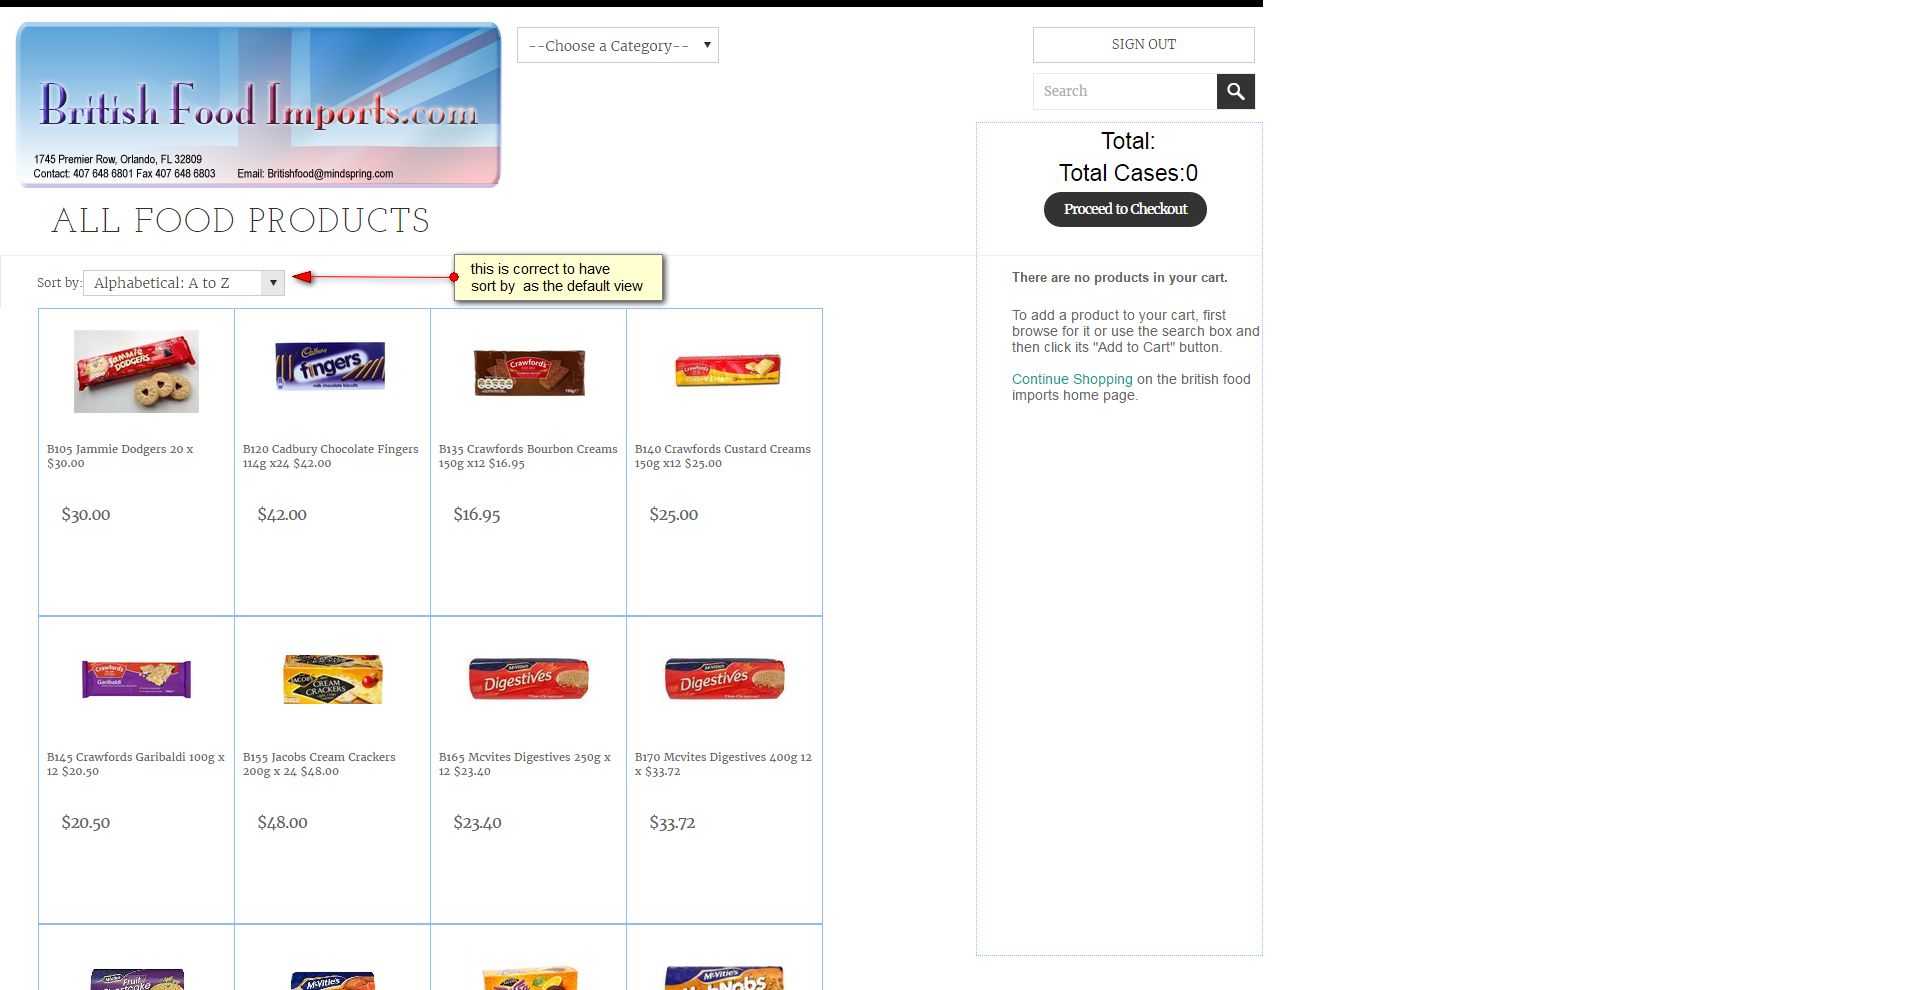
Task: Click the B145 Crawfords Garibaldi title
Action: tap(136, 764)
